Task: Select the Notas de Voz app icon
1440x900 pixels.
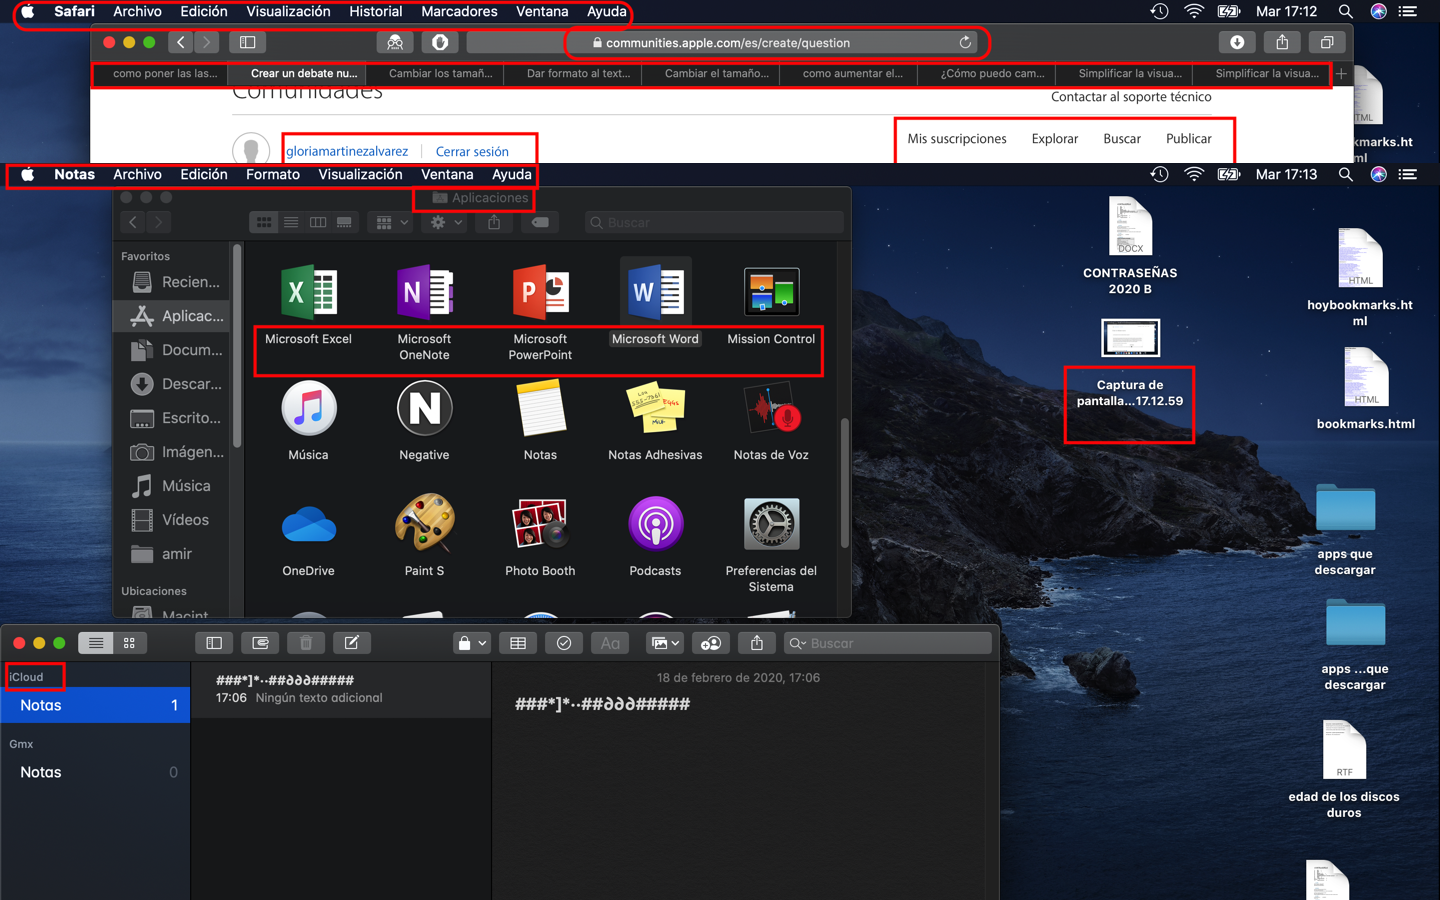Action: tap(772, 408)
